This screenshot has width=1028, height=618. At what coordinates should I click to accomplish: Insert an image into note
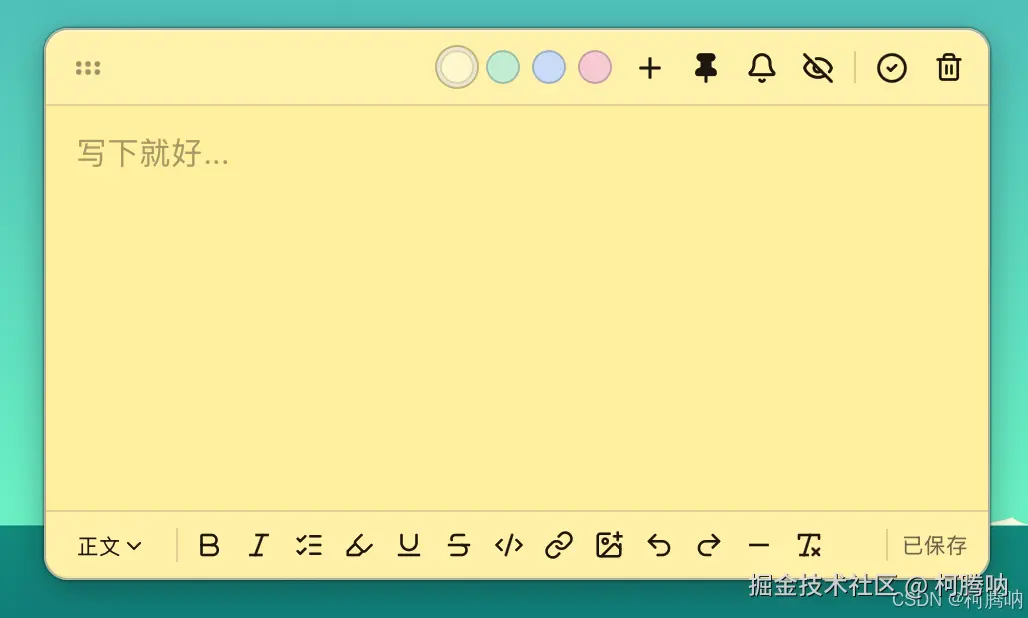pos(609,545)
